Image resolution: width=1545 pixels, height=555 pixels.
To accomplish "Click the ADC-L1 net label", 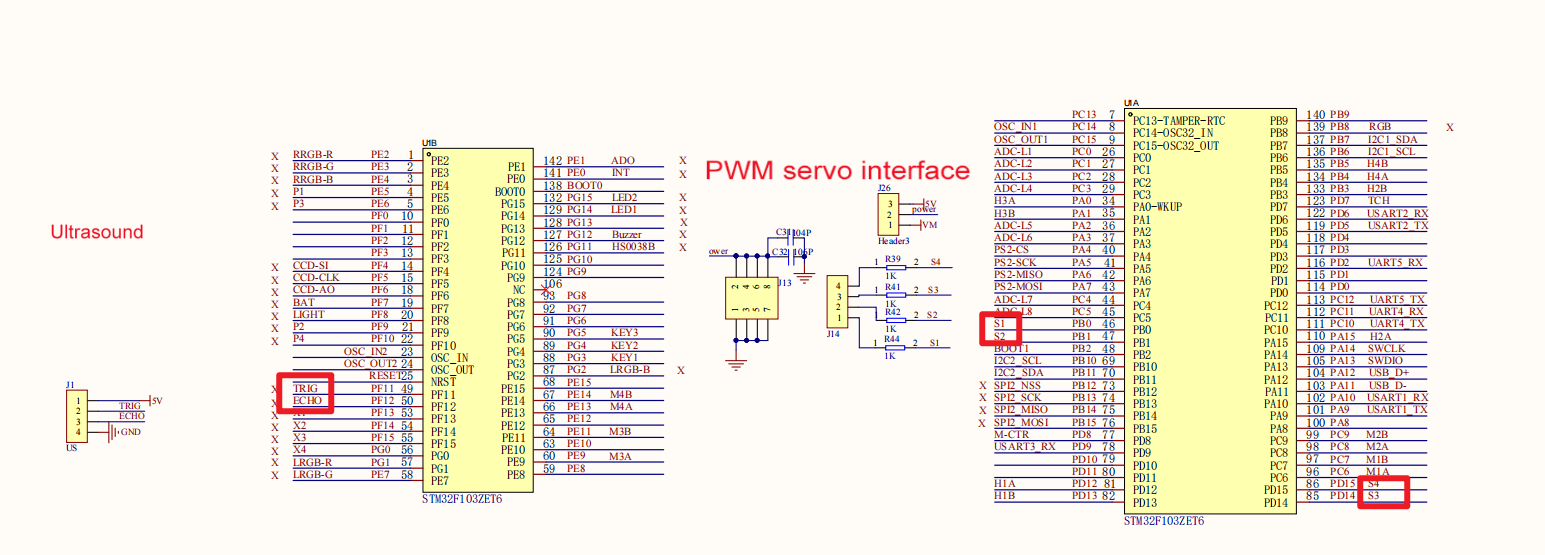I will 1013,151.
